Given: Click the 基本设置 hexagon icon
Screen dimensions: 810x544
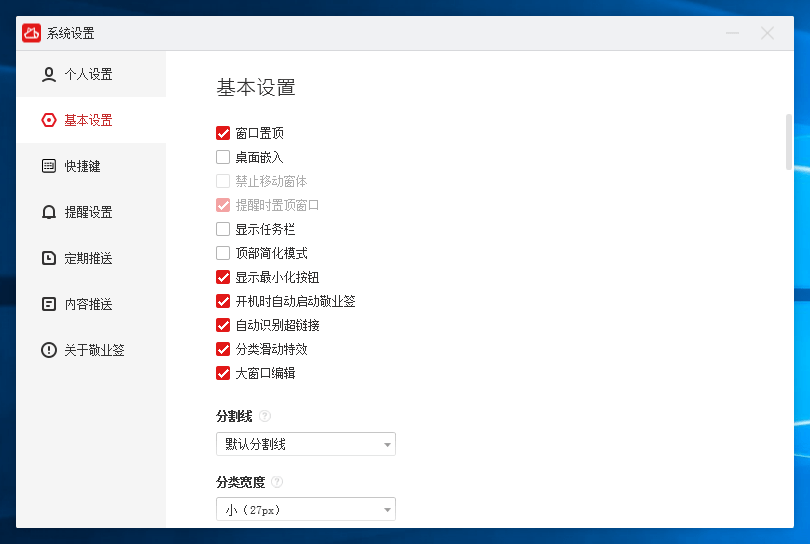Looking at the screenshot, I should pos(49,120).
